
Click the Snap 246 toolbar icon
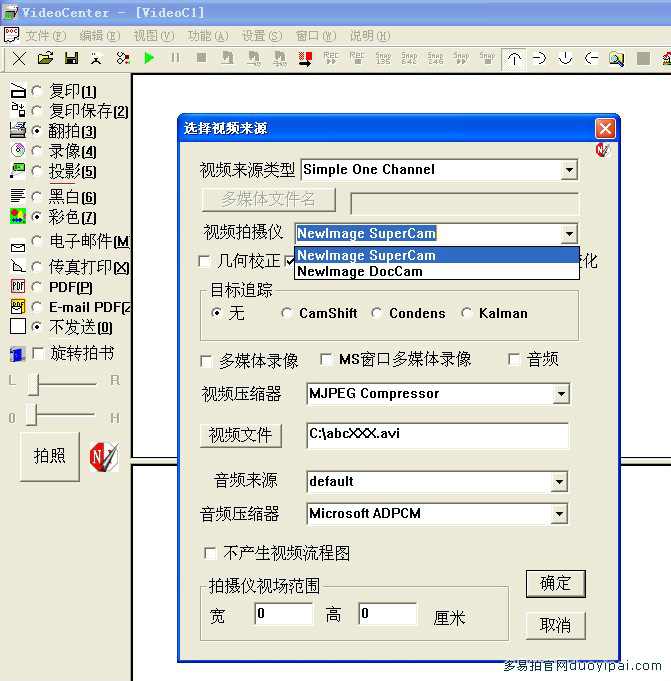[435, 58]
